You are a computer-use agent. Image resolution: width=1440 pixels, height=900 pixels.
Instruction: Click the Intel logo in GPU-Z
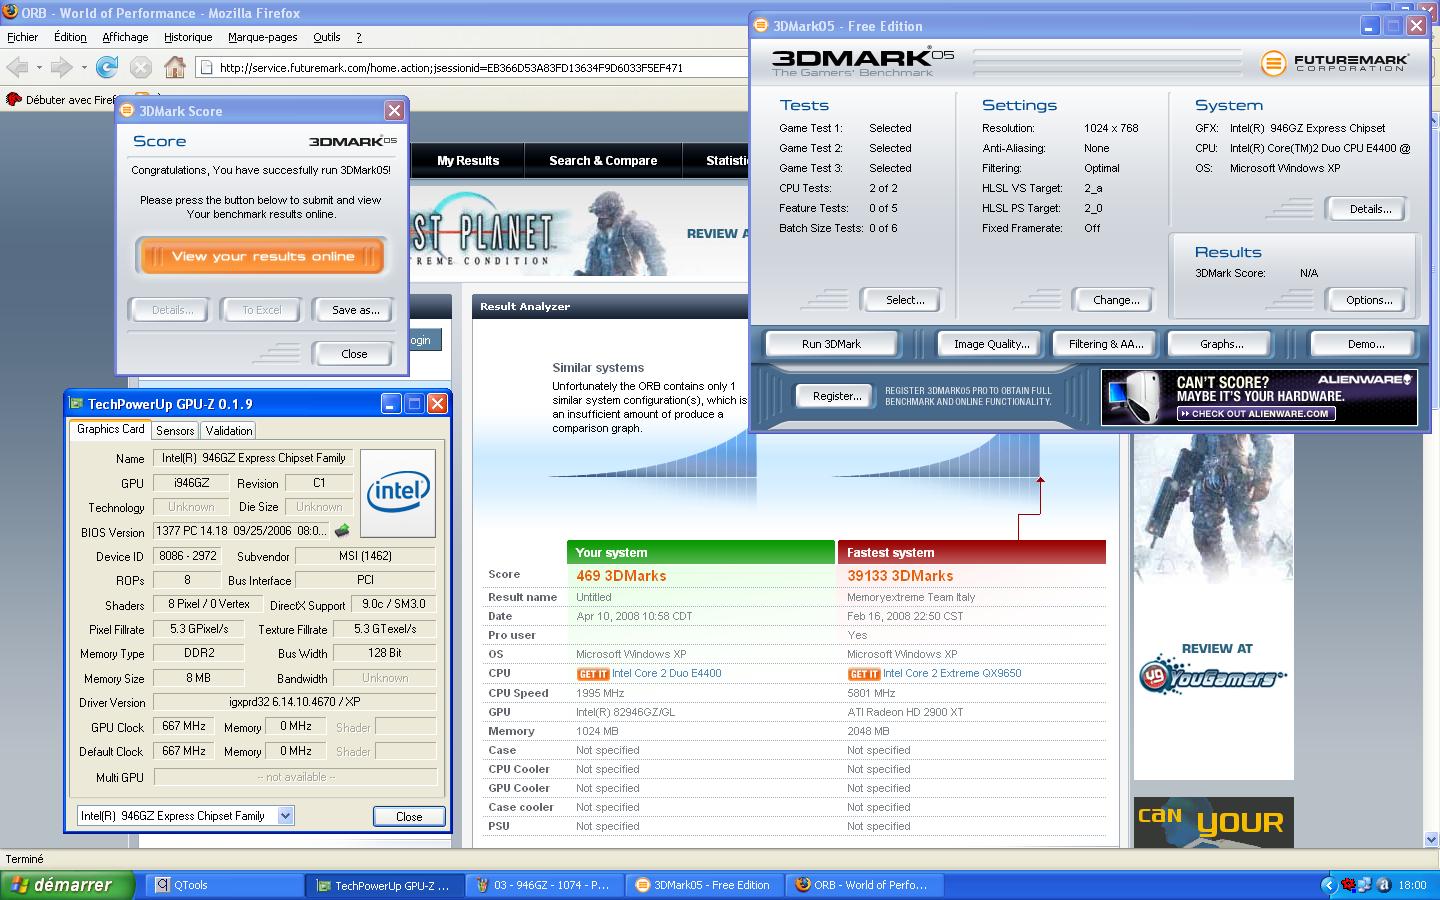pyautogui.click(x=397, y=492)
